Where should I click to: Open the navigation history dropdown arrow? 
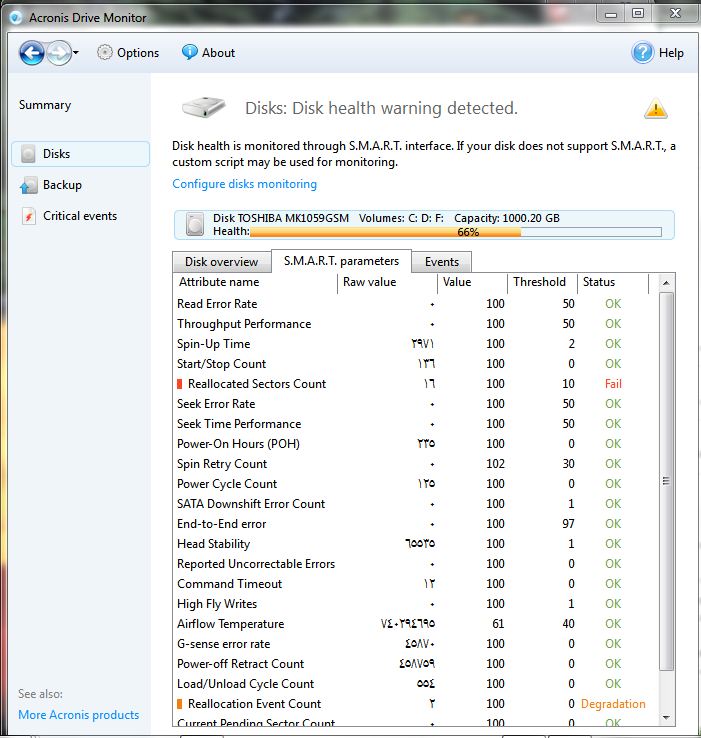click(x=76, y=53)
